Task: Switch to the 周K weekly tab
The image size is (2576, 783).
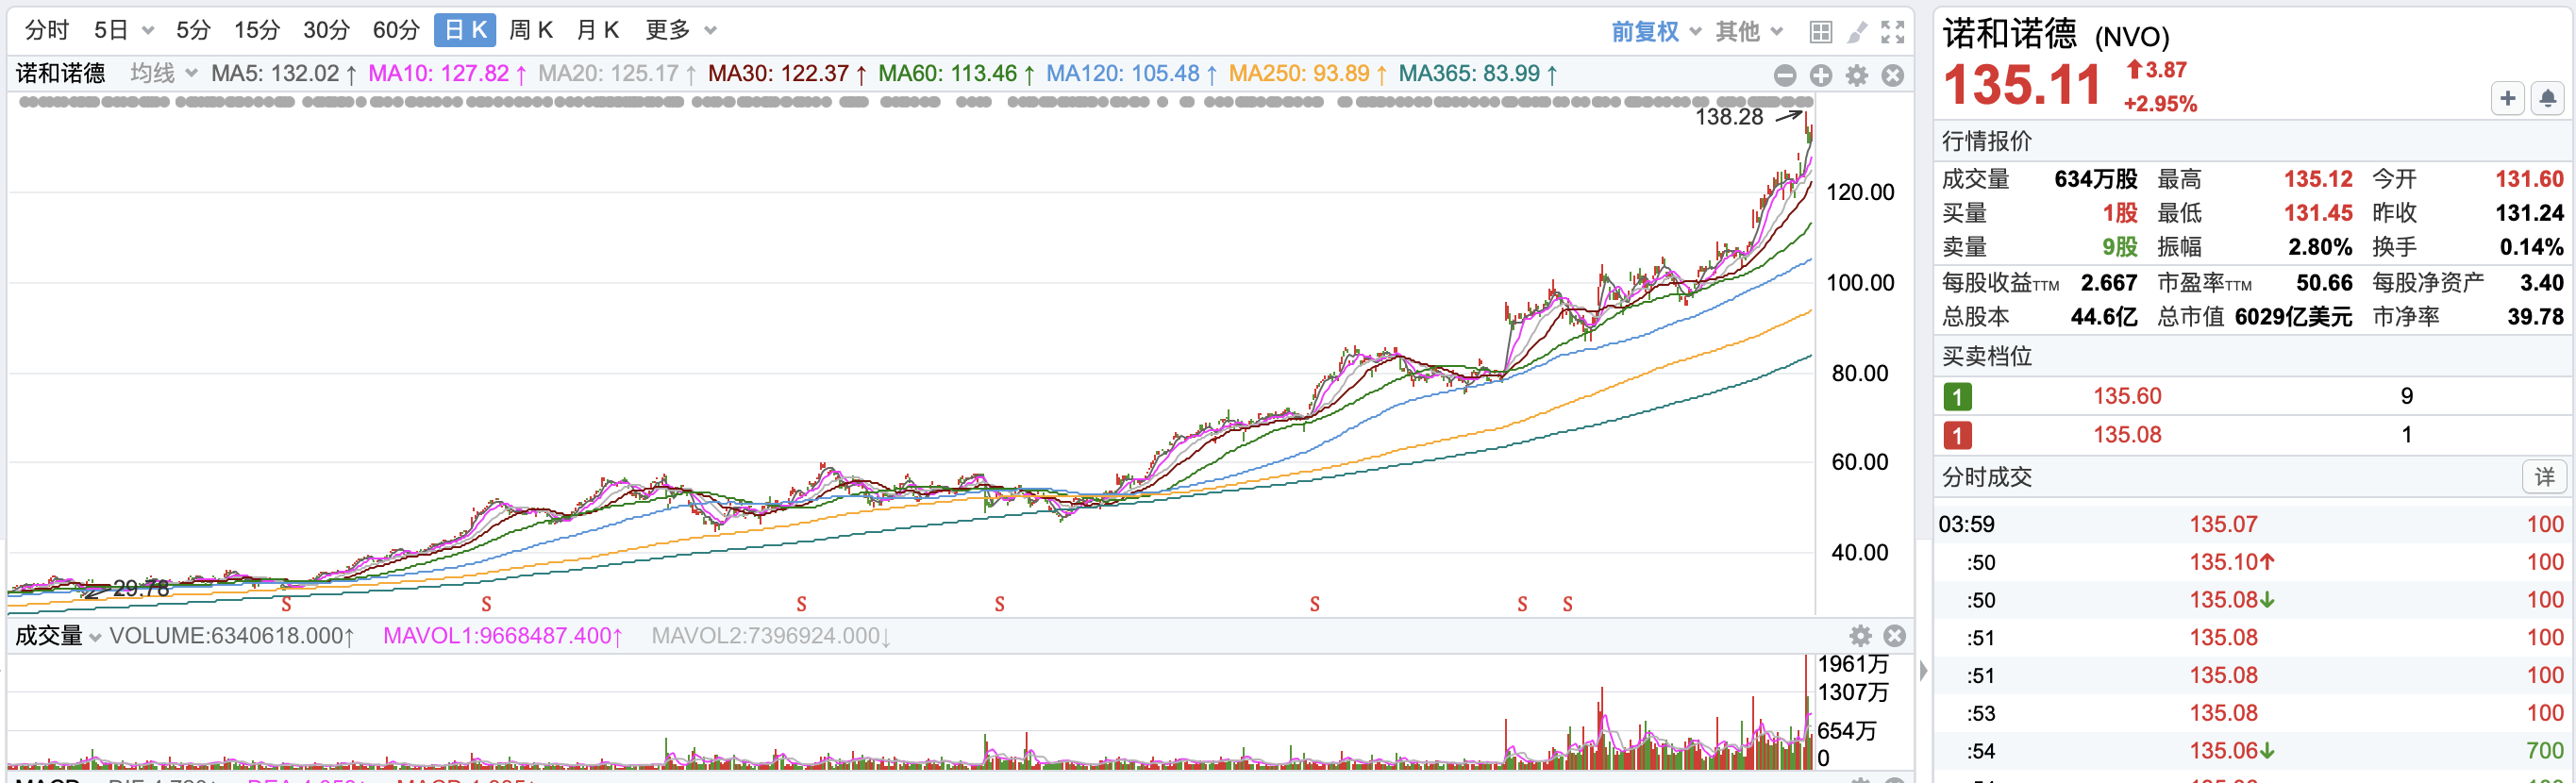Action: (531, 30)
